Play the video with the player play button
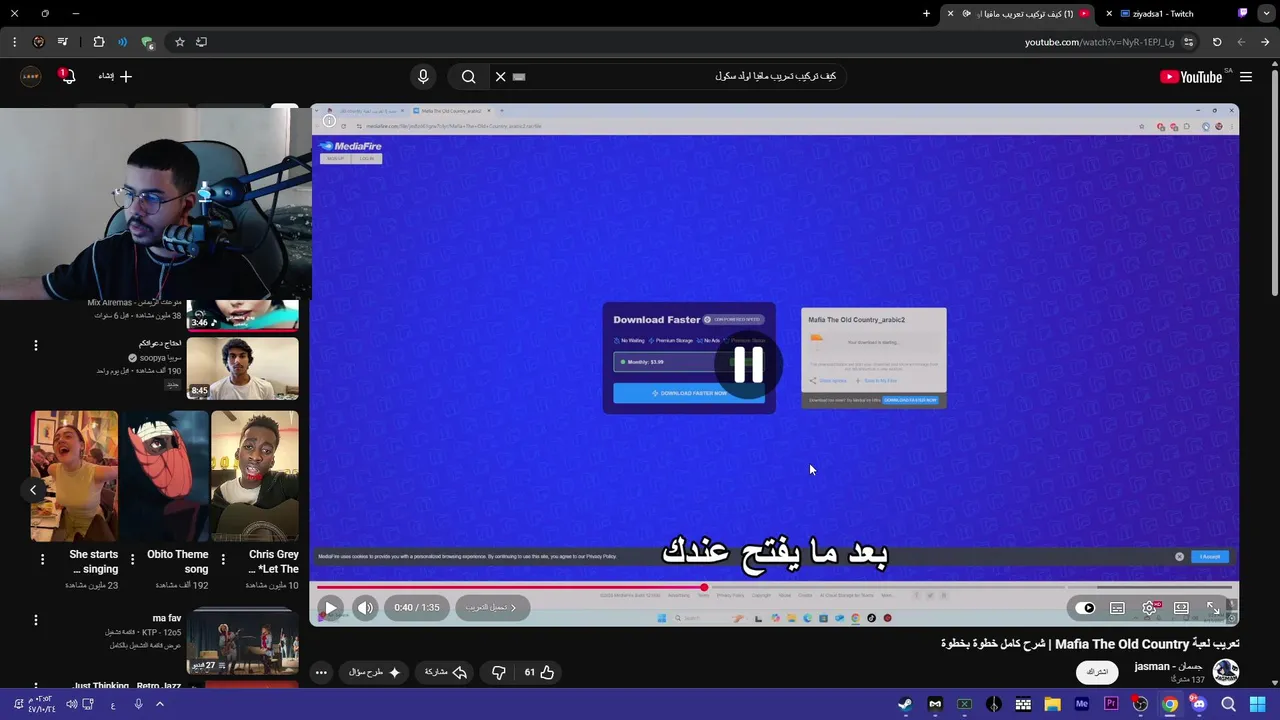This screenshot has width=1280, height=720. pyautogui.click(x=330, y=607)
